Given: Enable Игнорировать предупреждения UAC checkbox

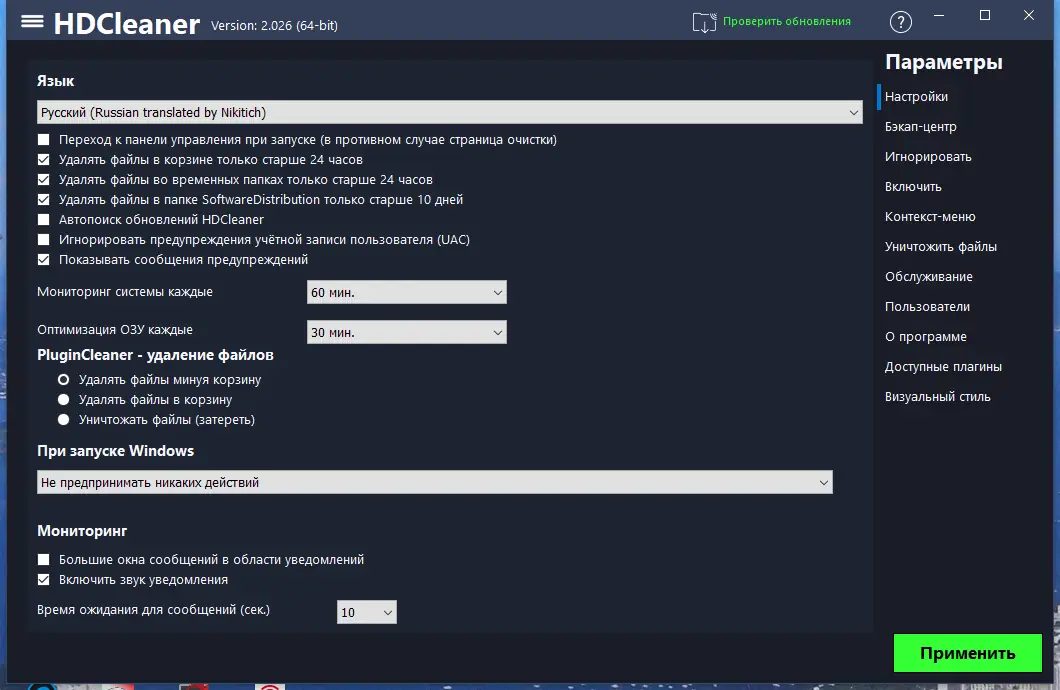Looking at the screenshot, I should tap(44, 239).
